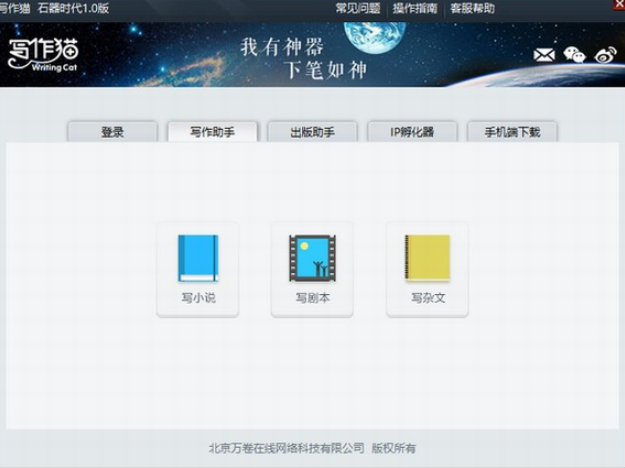Screen dimensions: 625x468
Task: Switch to the 登录 tab
Action: pyautogui.click(x=112, y=132)
